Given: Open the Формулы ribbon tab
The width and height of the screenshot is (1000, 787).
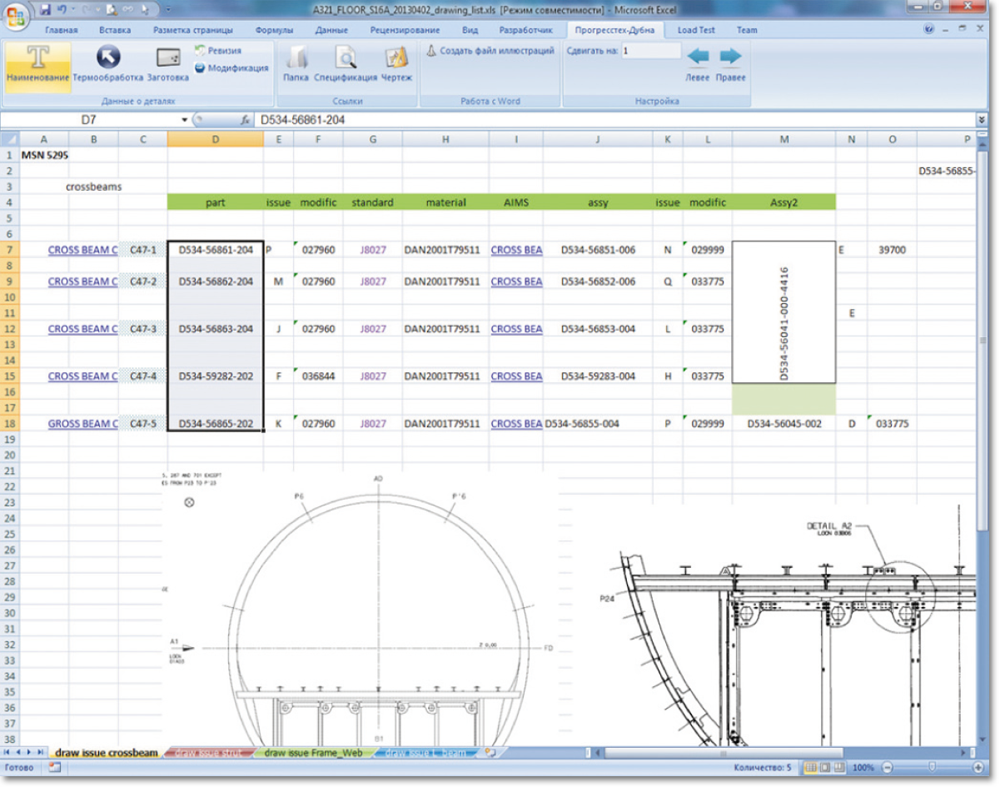Looking at the screenshot, I should point(274,30).
